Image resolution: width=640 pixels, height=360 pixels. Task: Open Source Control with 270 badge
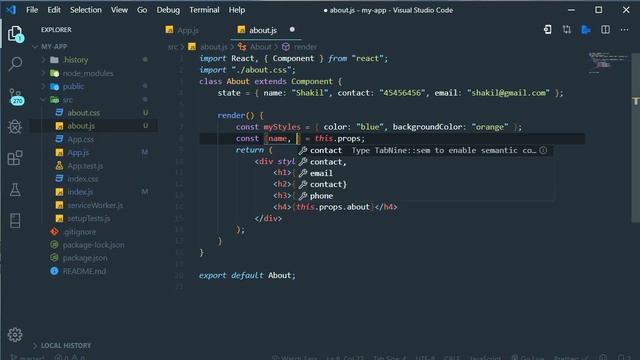pyautogui.click(x=16, y=96)
